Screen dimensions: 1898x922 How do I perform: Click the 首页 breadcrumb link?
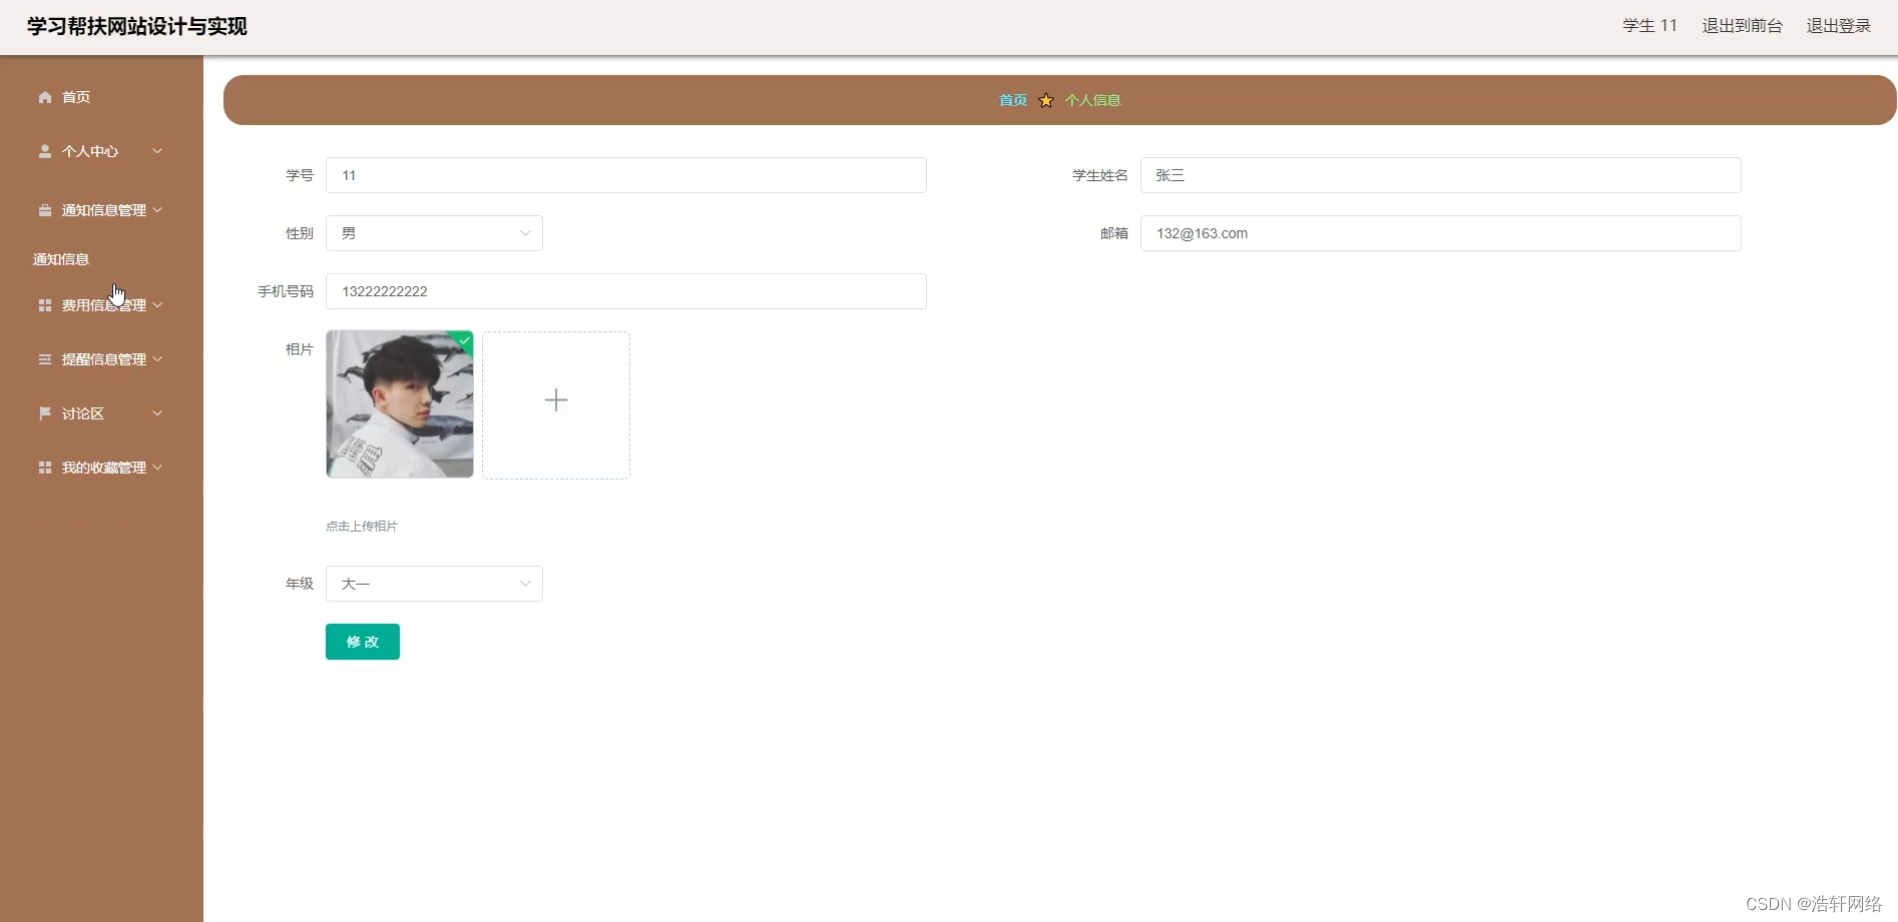tap(1011, 100)
